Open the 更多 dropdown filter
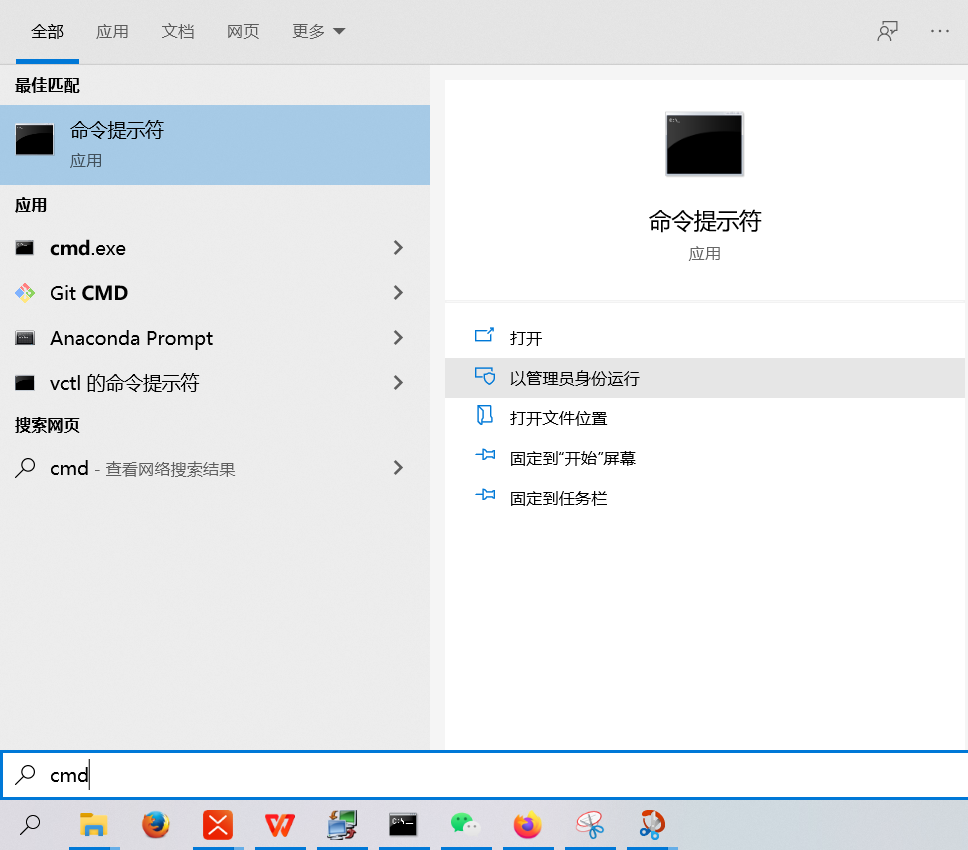Image resolution: width=968 pixels, height=850 pixels. click(x=318, y=31)
